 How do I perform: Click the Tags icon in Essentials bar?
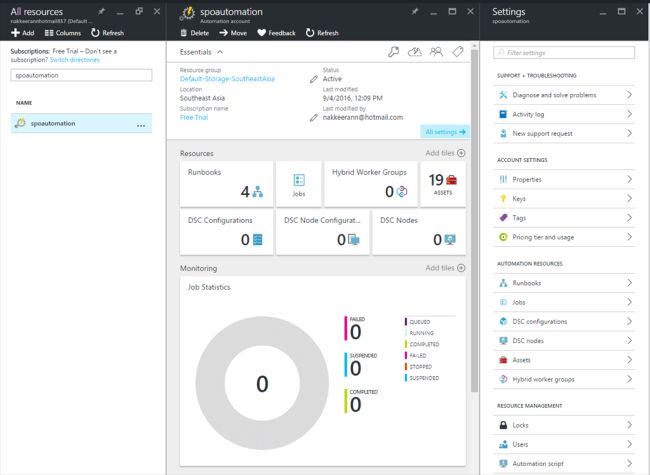point(457,51)
